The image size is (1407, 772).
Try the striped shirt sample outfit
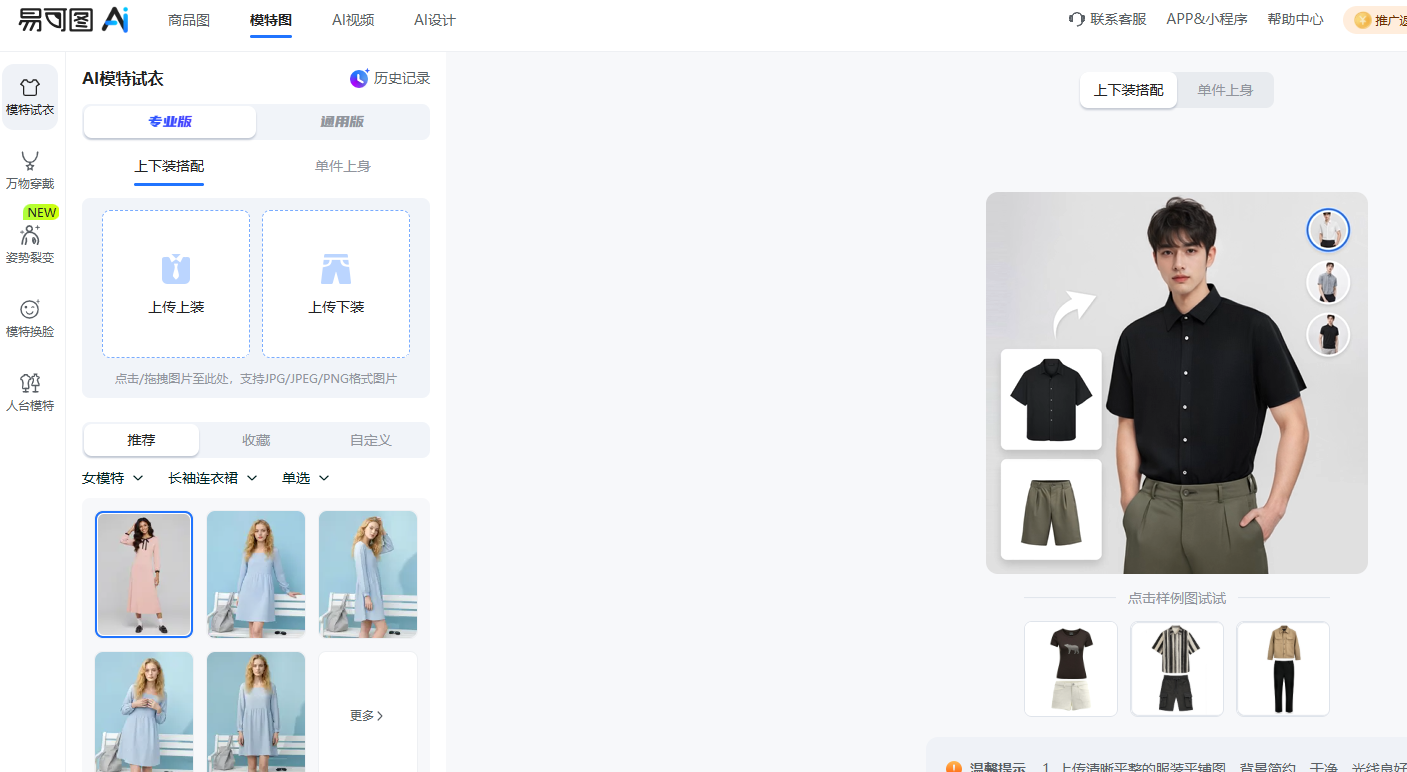pyautogui.click(x=1177, y=668)
